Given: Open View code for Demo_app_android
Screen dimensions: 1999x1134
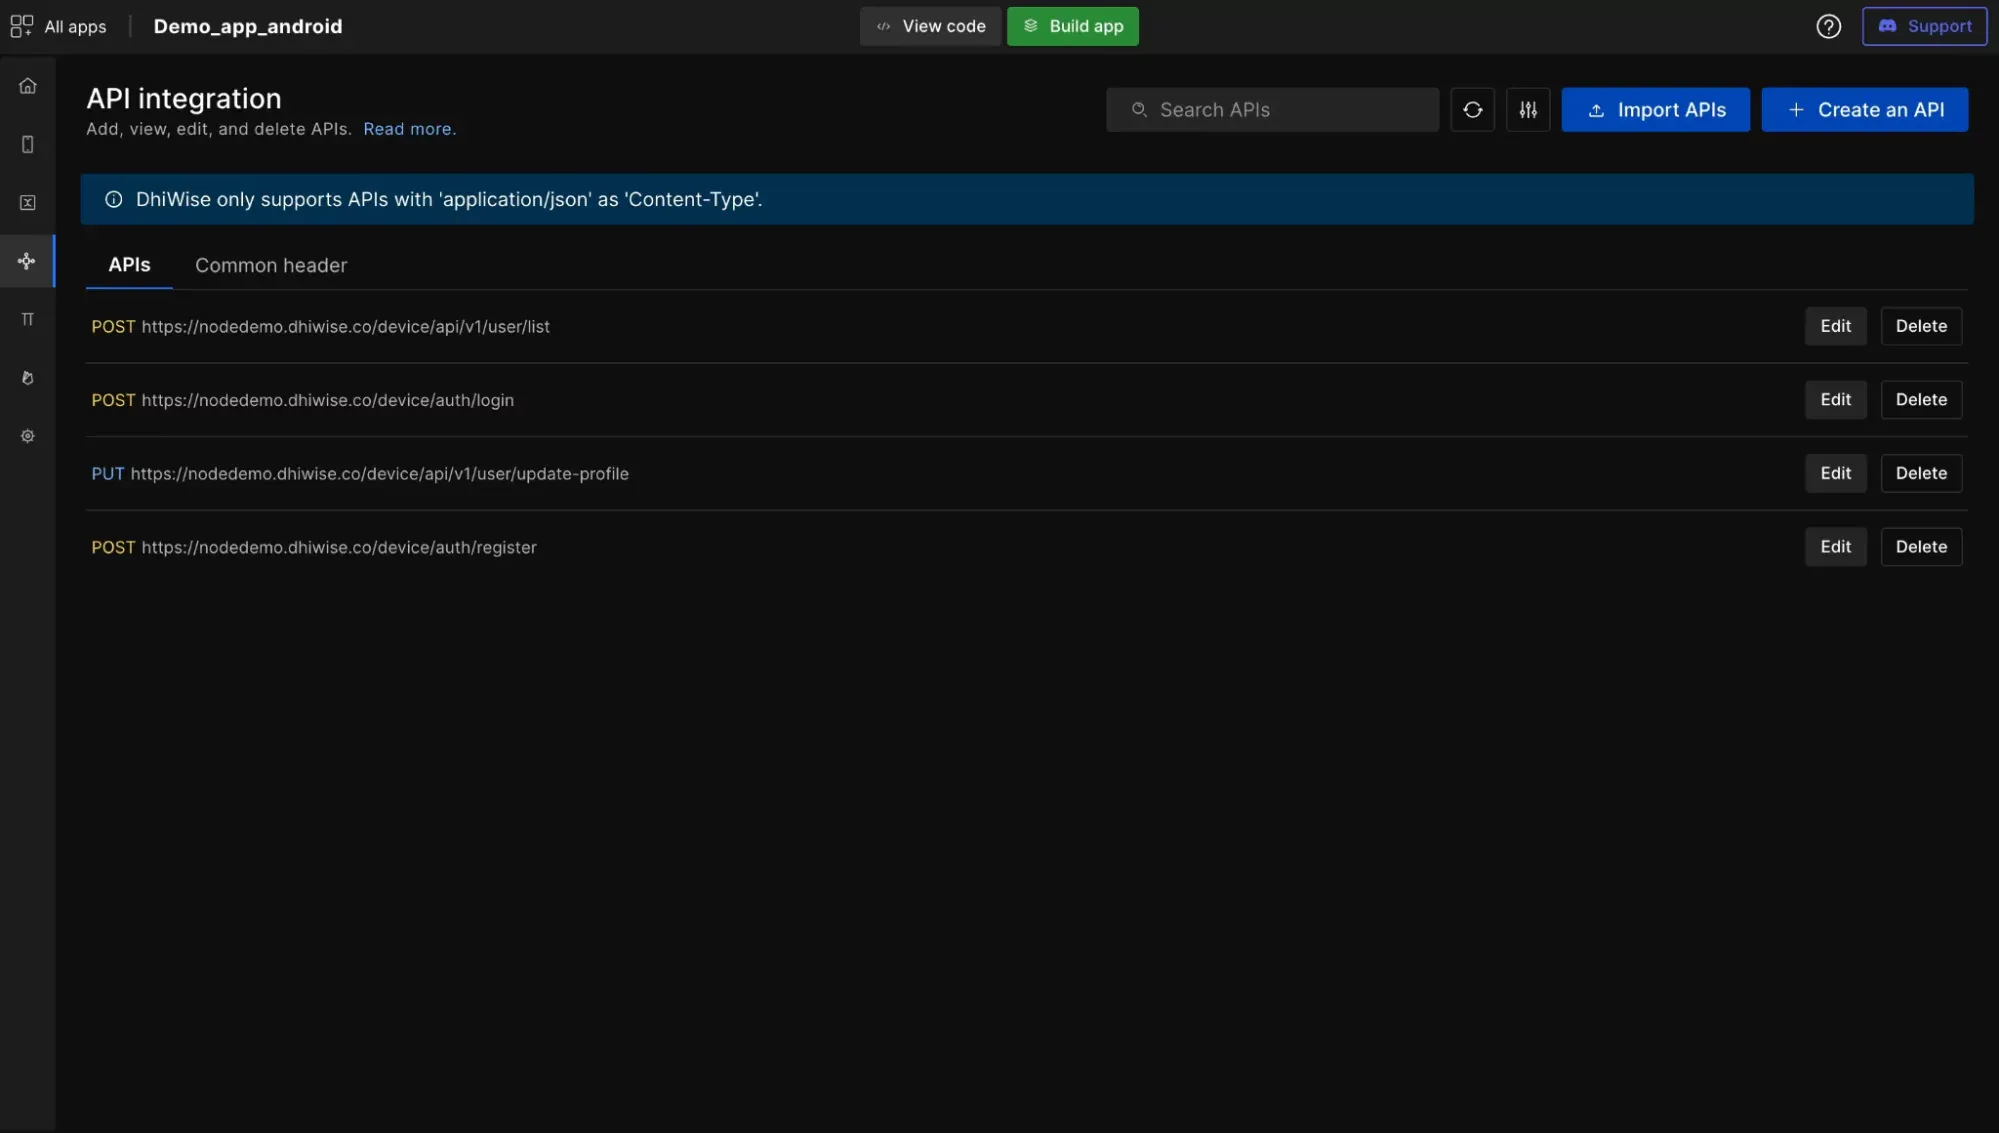Looking at the screenshot, I should pos(929,26).
